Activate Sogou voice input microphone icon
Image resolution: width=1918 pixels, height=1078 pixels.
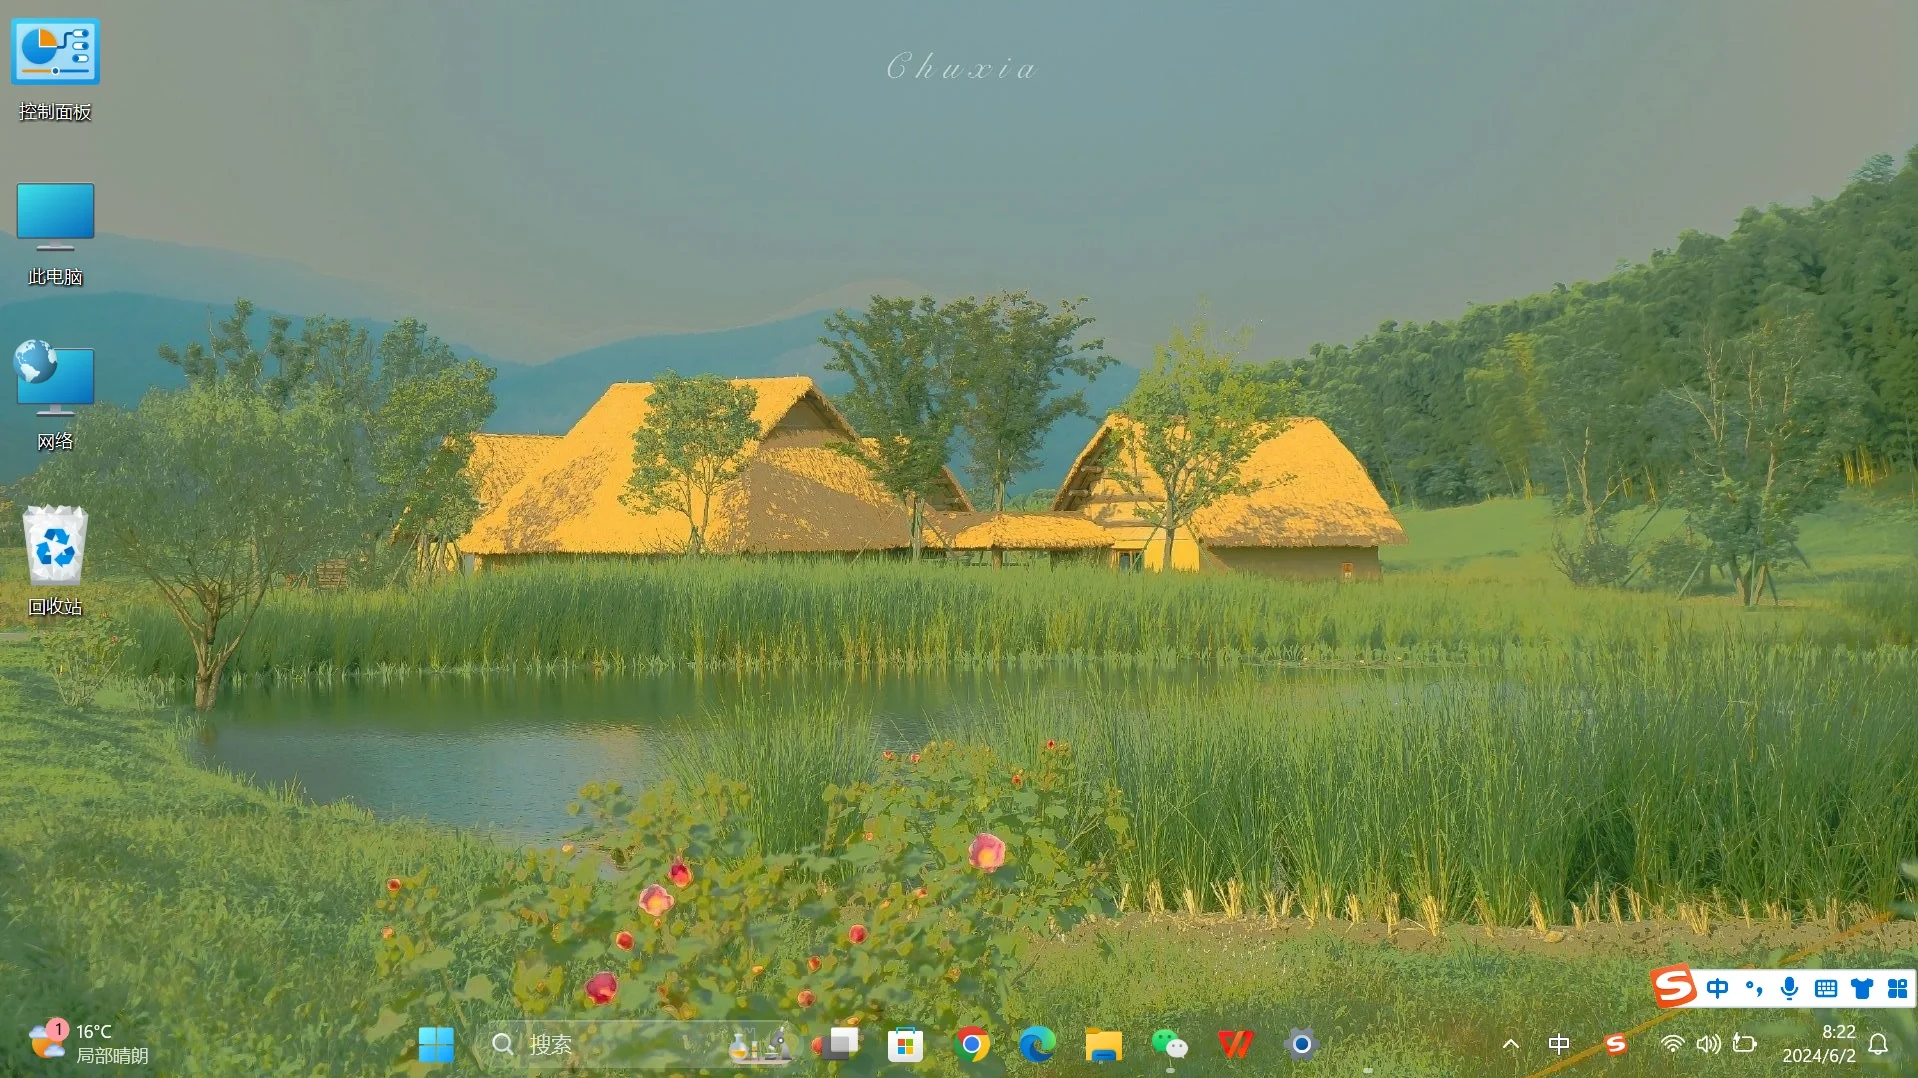coord(1789,988)
